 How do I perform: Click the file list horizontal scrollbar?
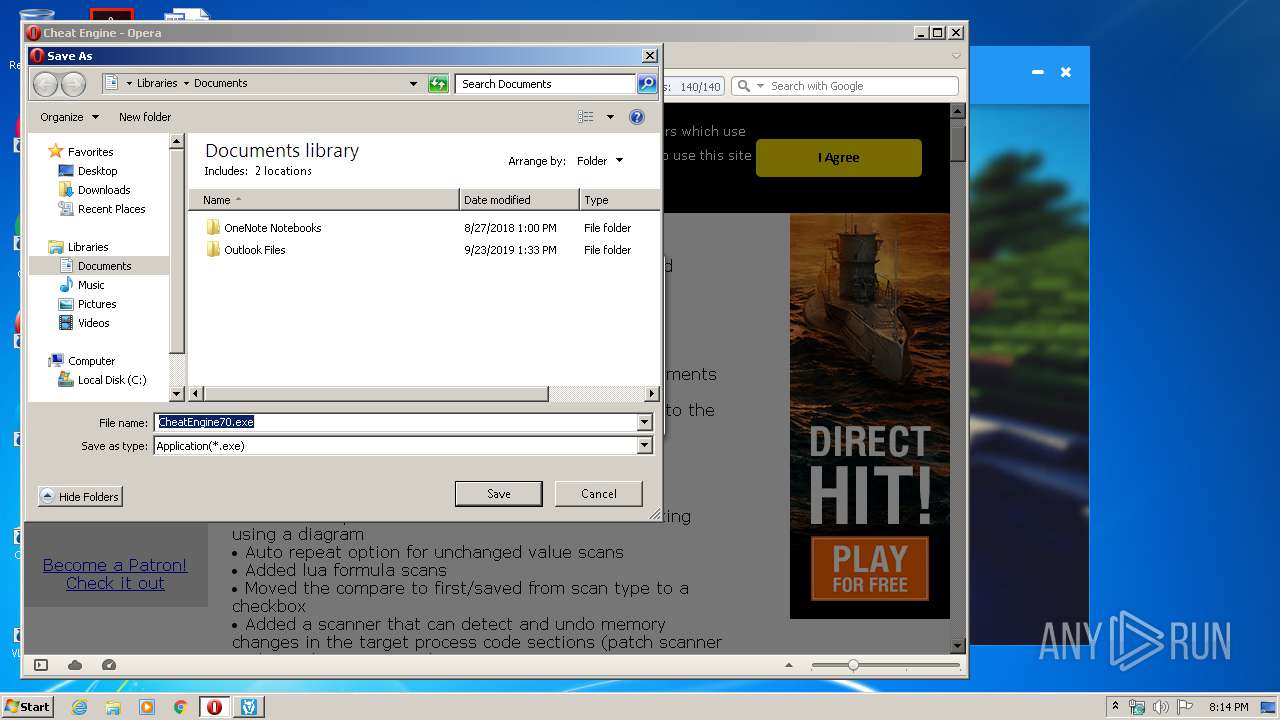[375, 394]
